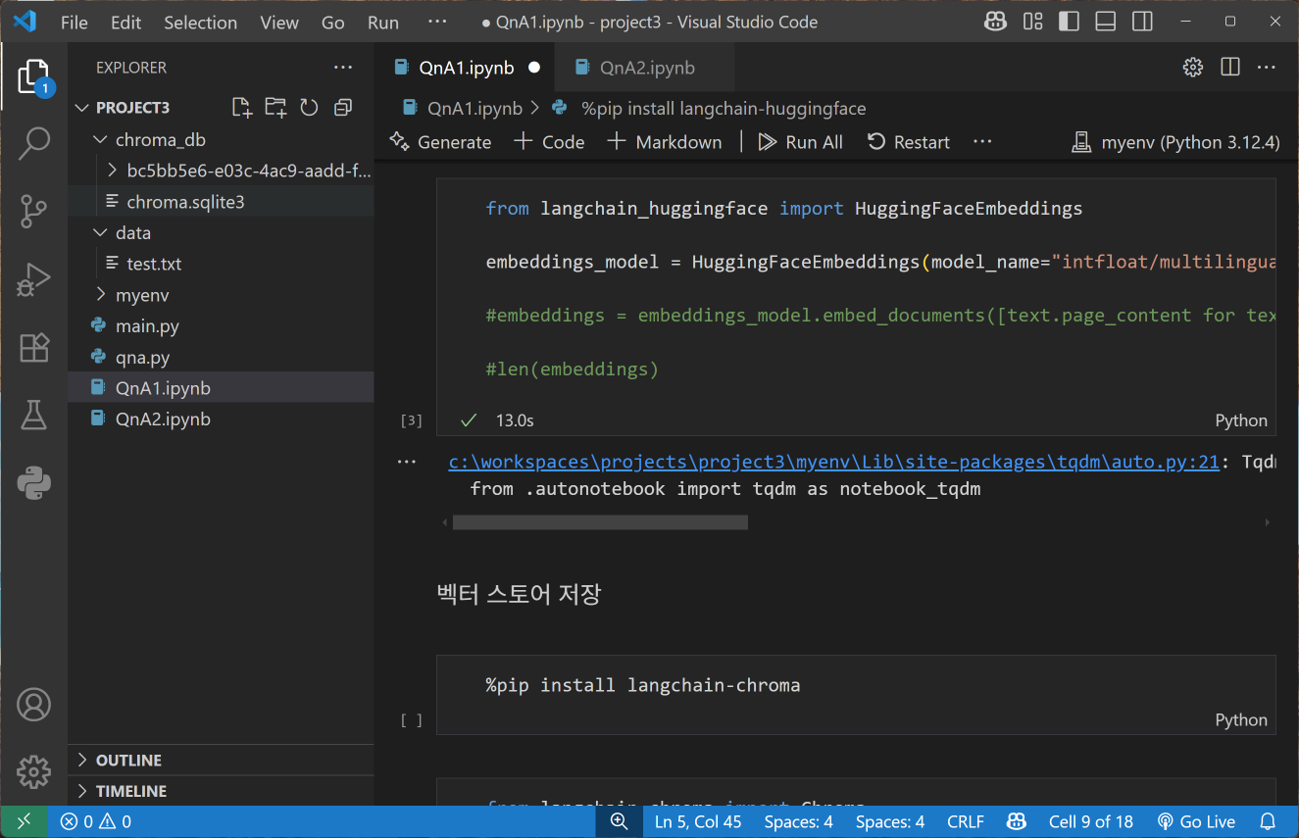Open the Explorer view in activity bar

coord(33,78)
